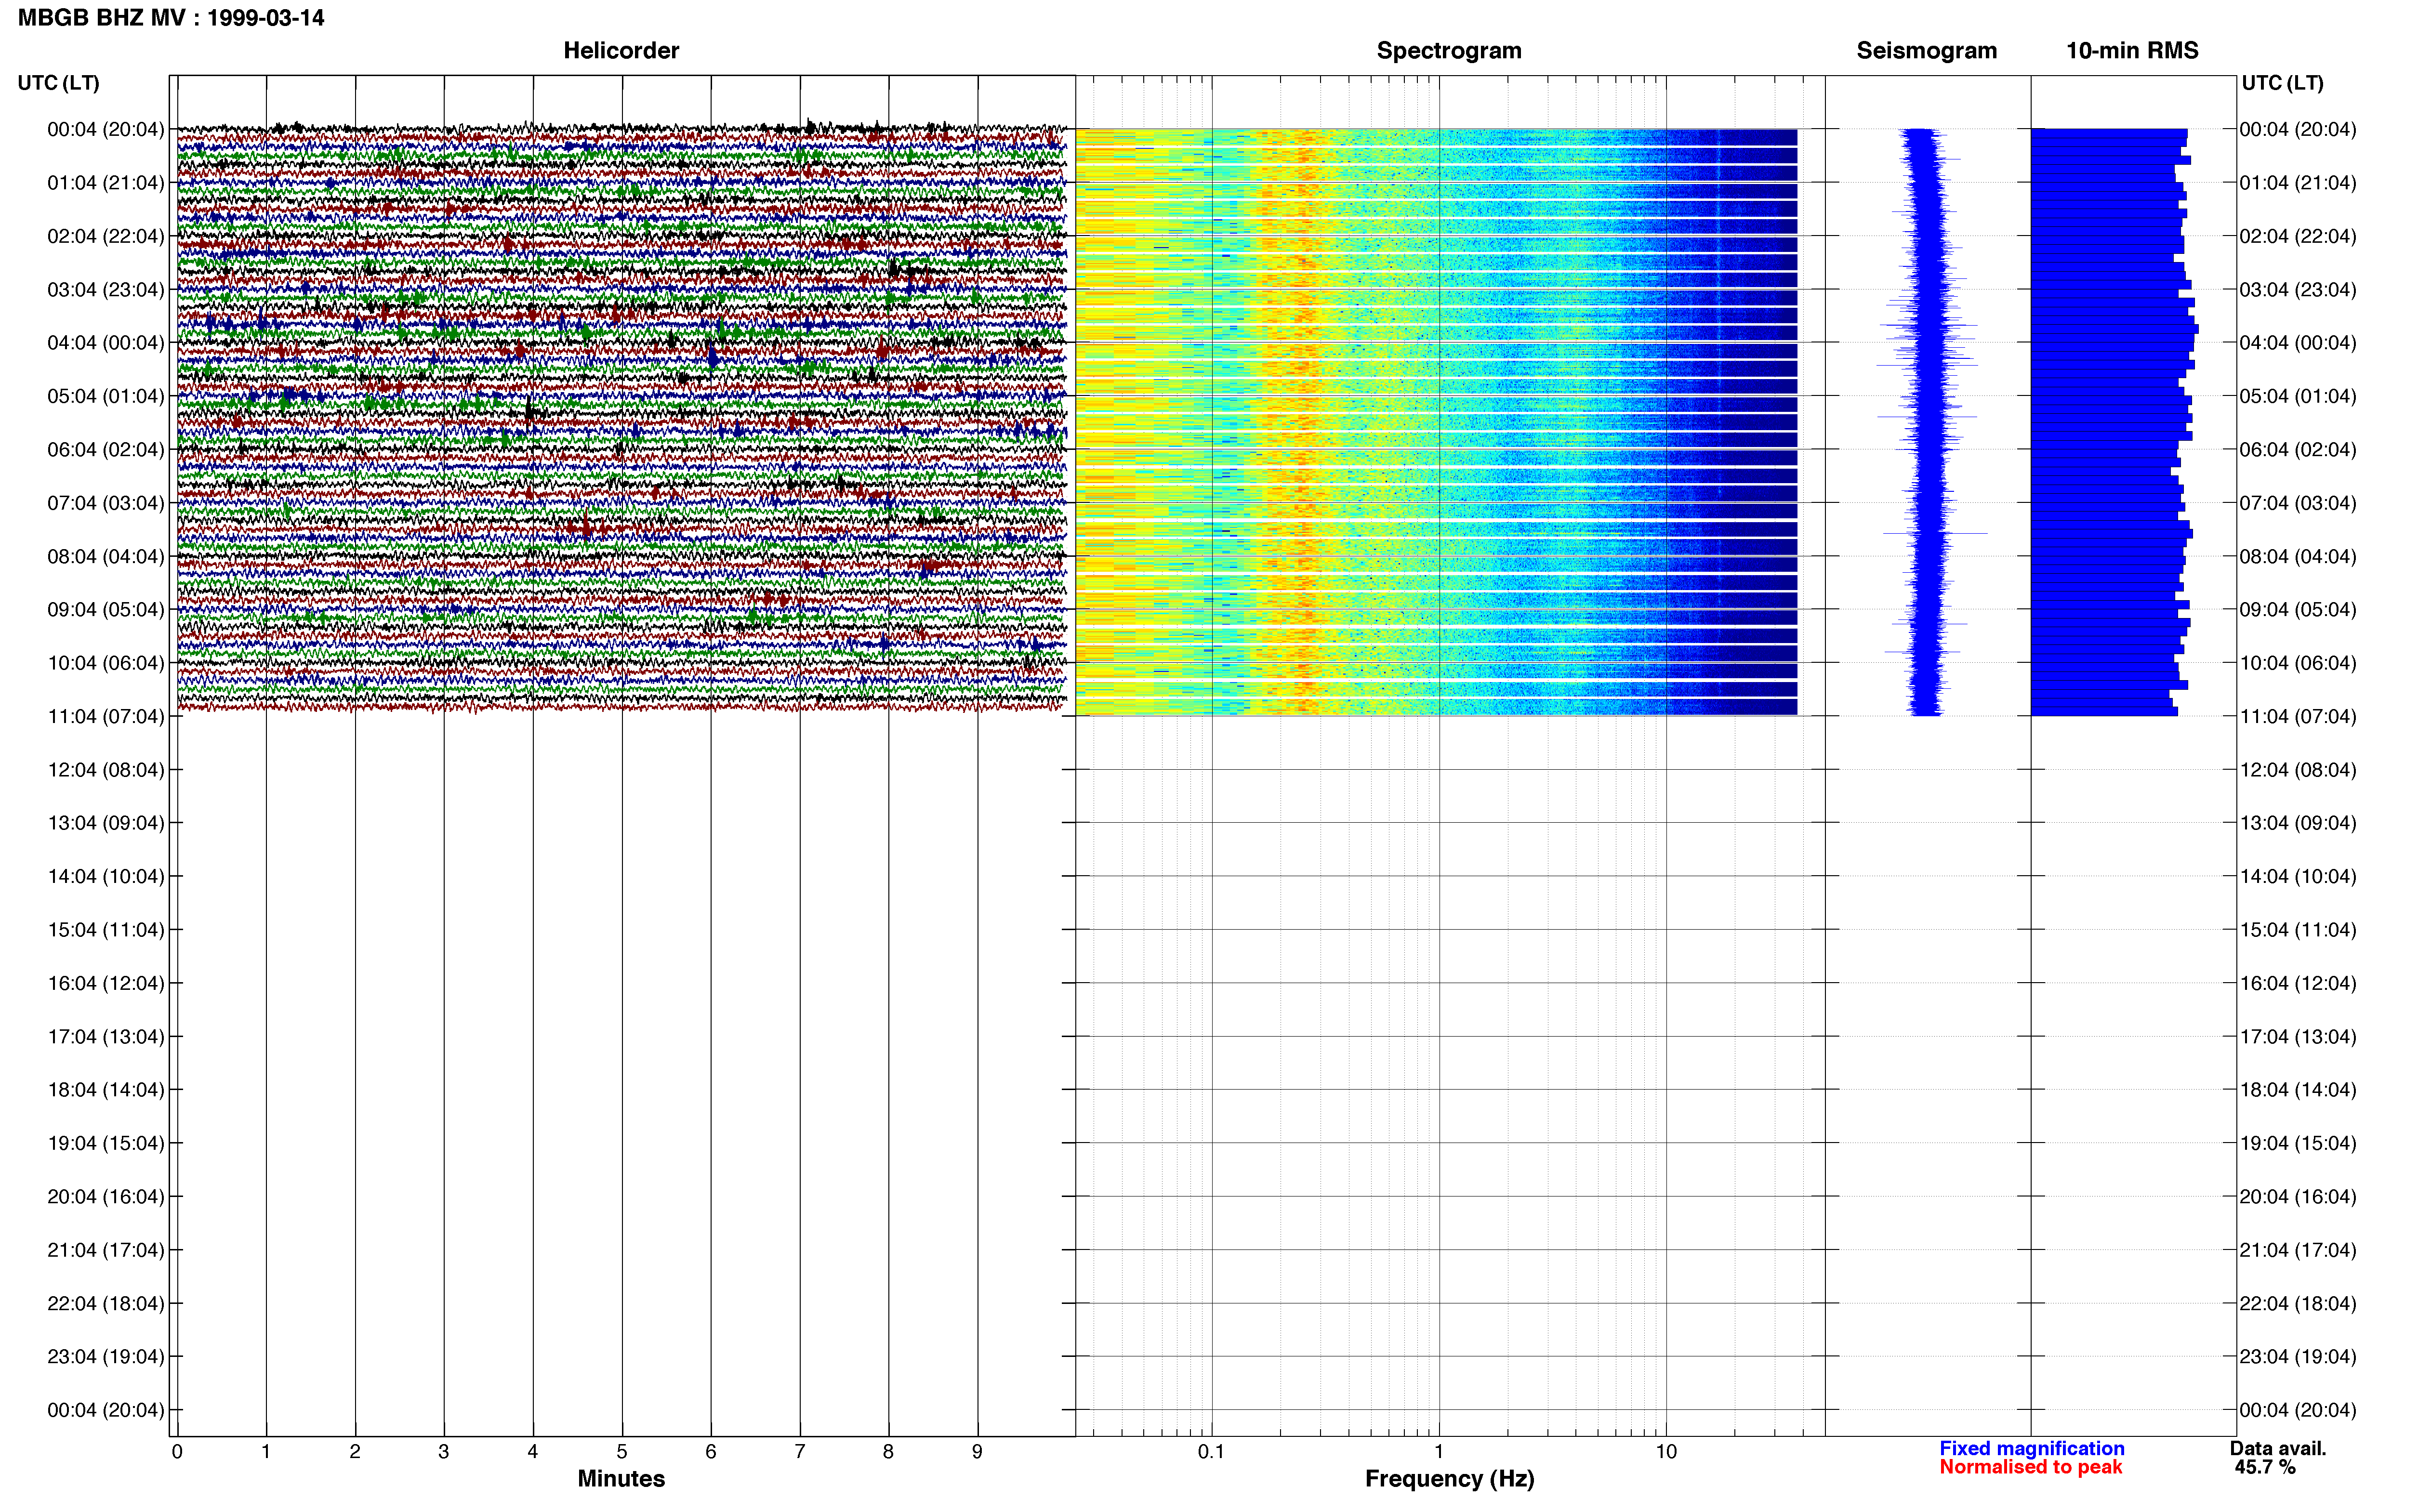The height and width of the screenshot is (1512, 2418).
Task: Click '01:04 (21:04)' on the left time axis
Action: pos(106,183)
